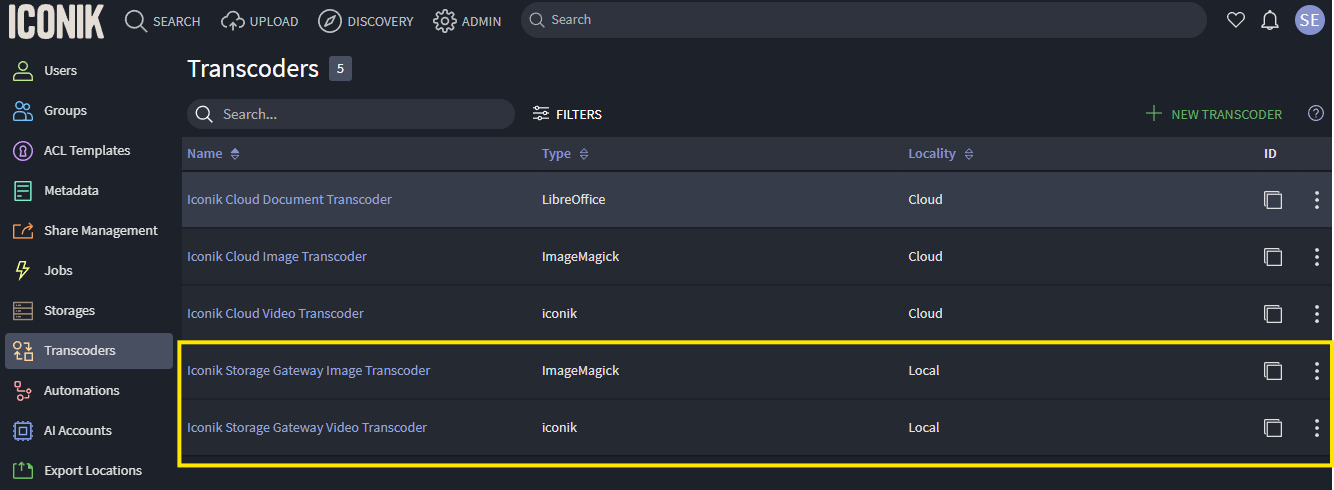Open more options for Cloud Image Transcoder
The height and width of the screenshot is (490, 1334).
tap(1316, 256)
